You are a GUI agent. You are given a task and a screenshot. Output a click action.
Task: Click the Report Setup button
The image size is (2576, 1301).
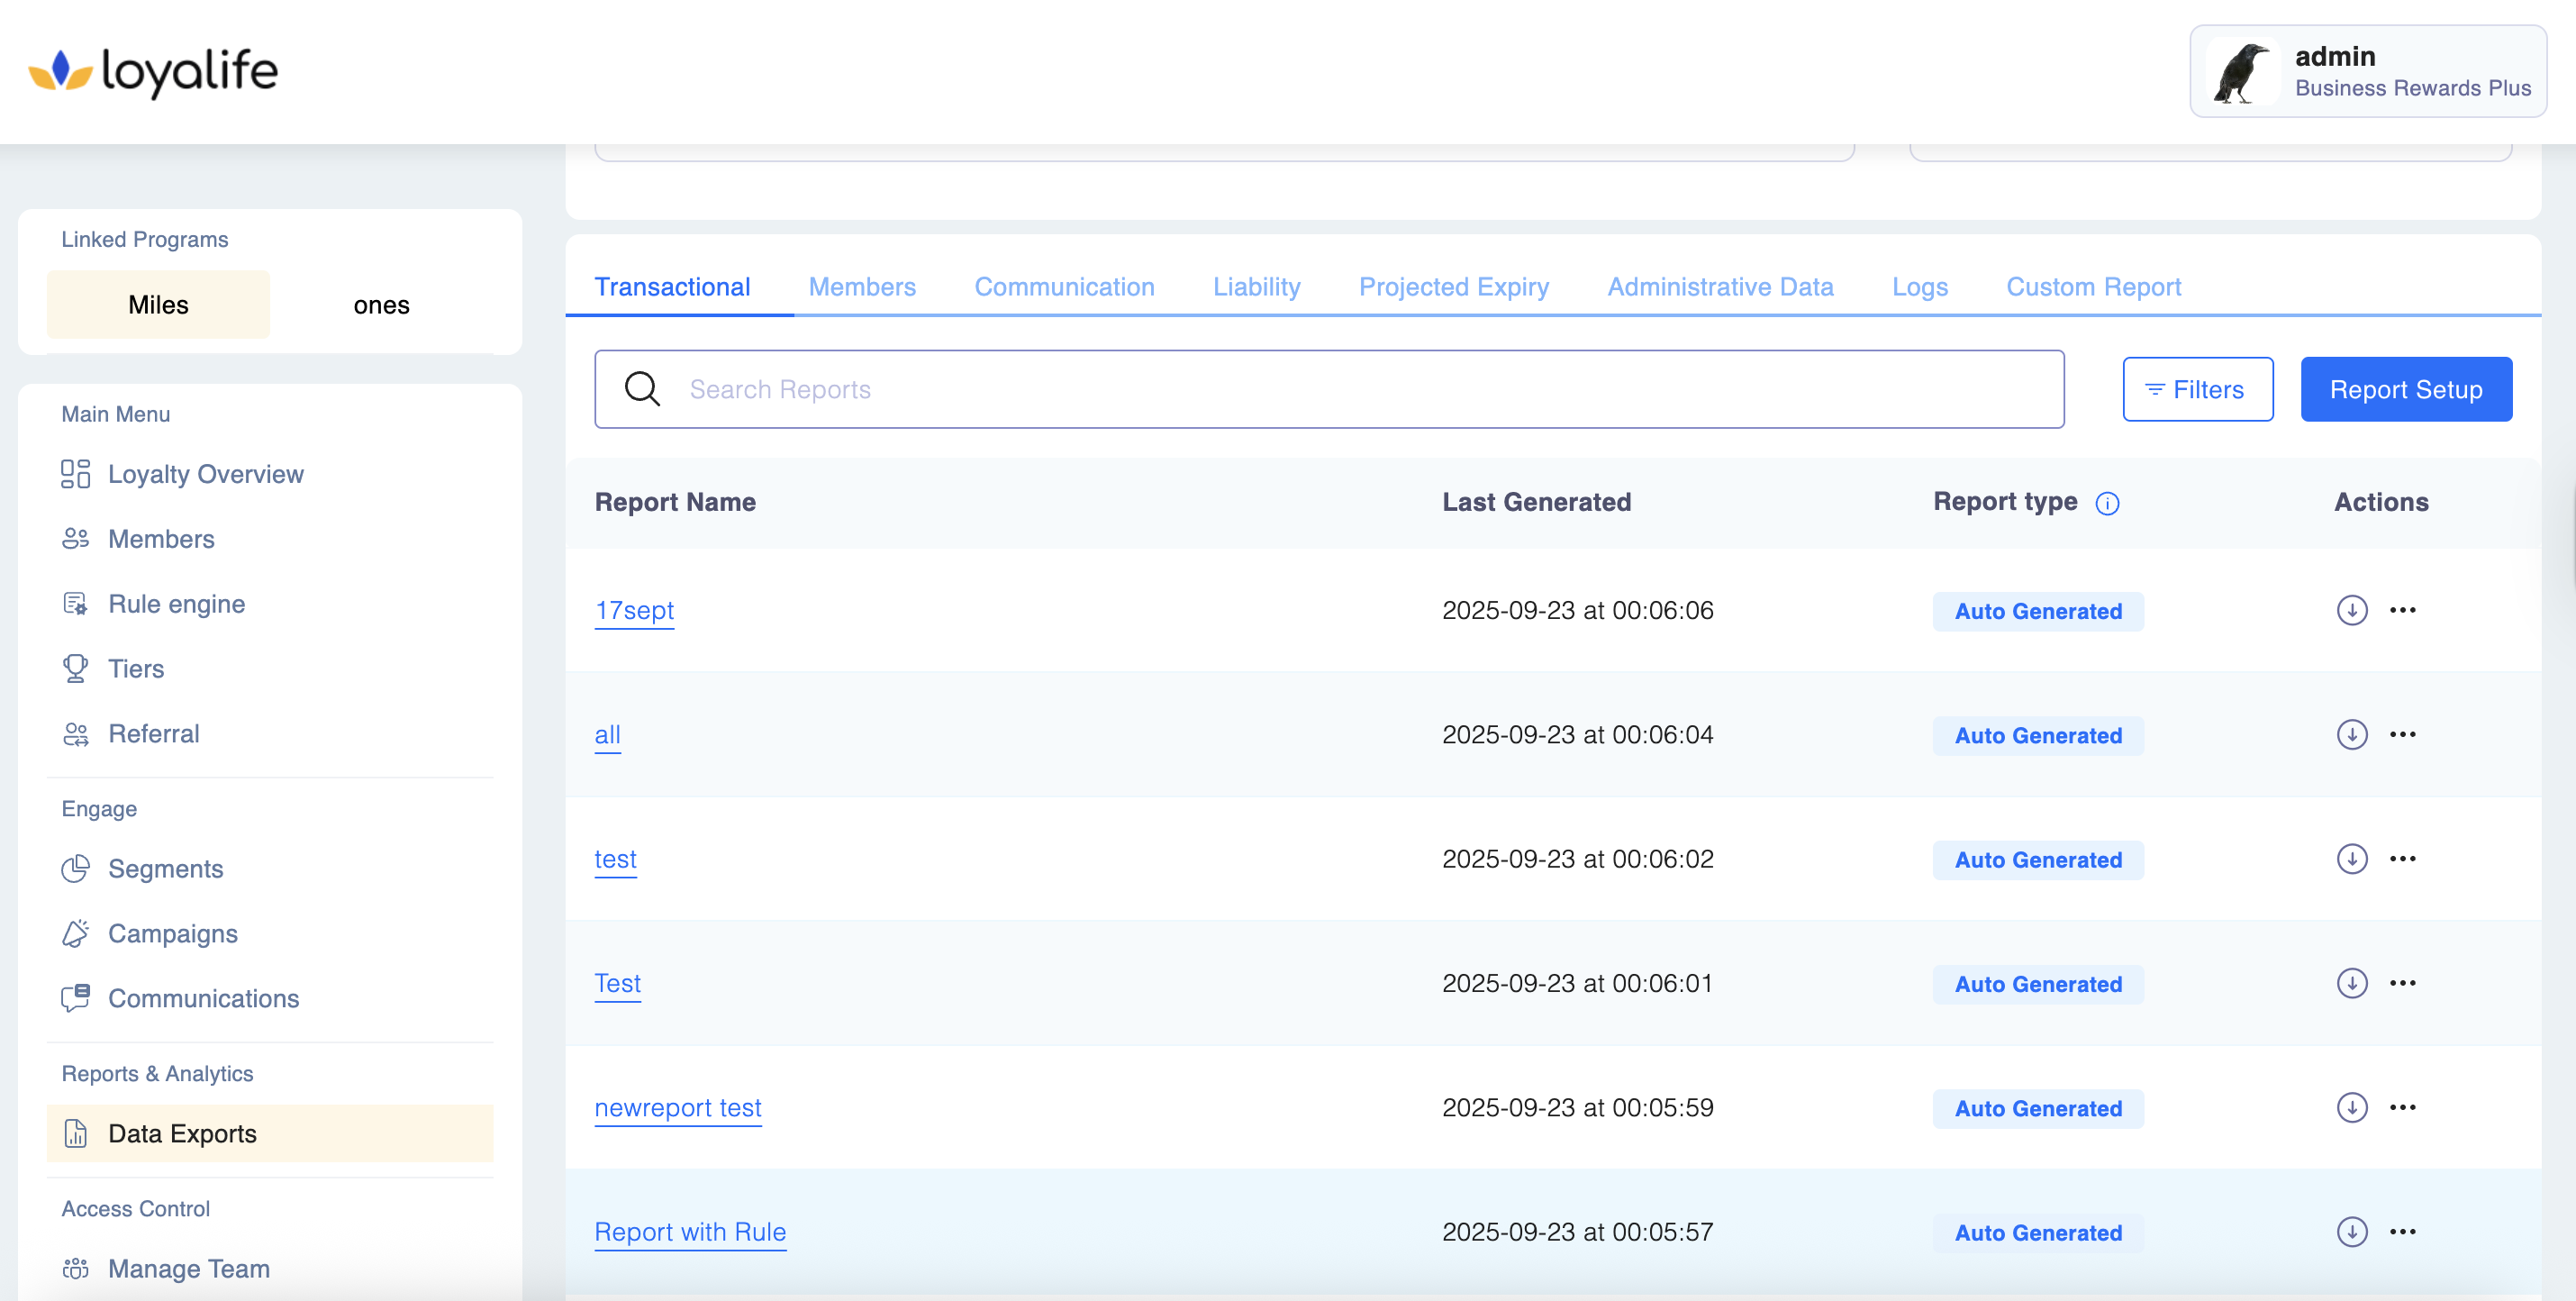[2405, 389]
